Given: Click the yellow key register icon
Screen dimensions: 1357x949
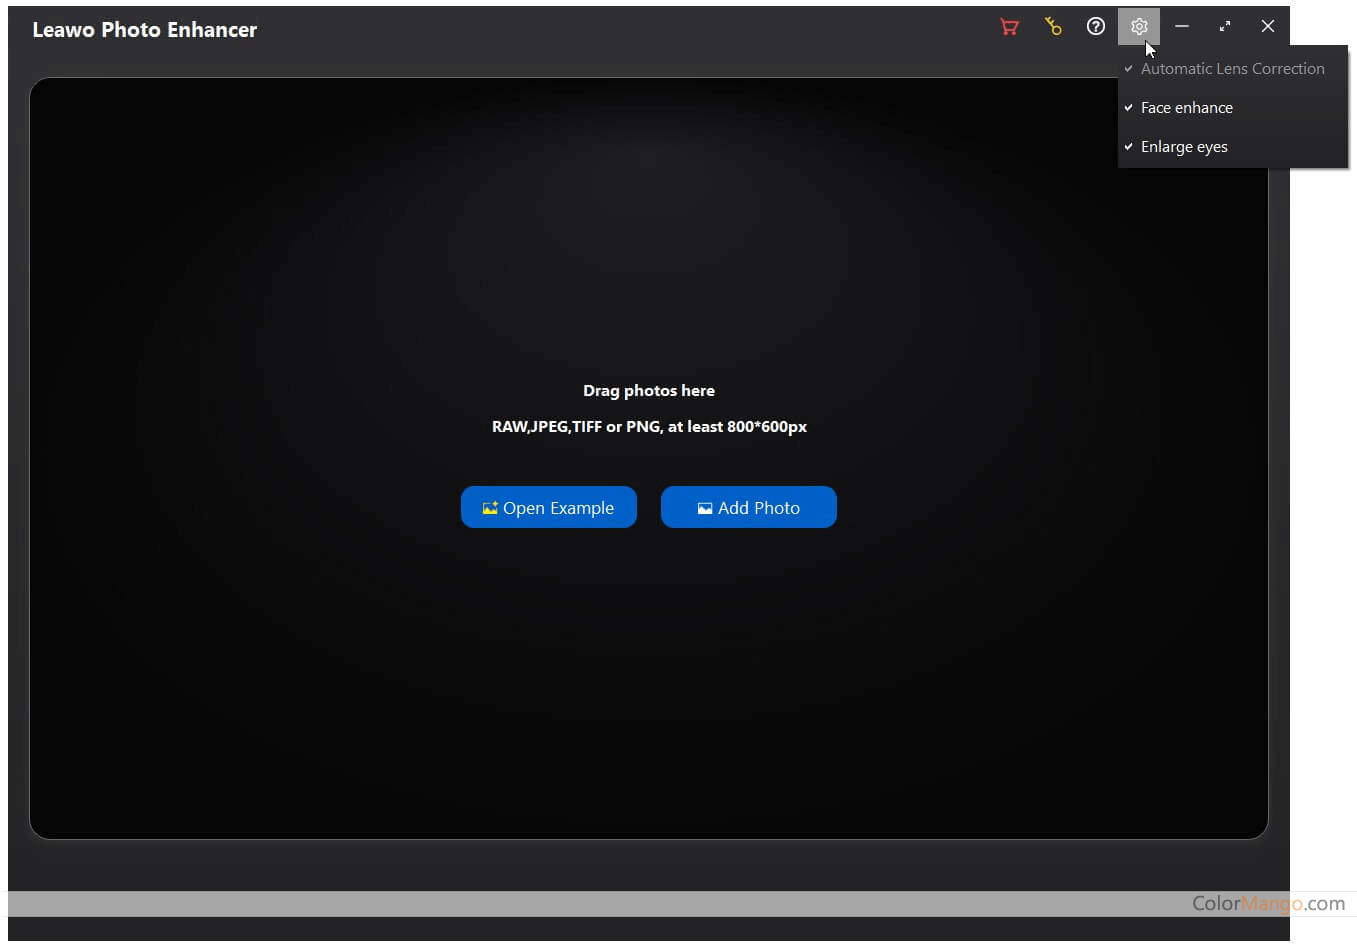Looking at the screenshot, I should (1053, 27).
